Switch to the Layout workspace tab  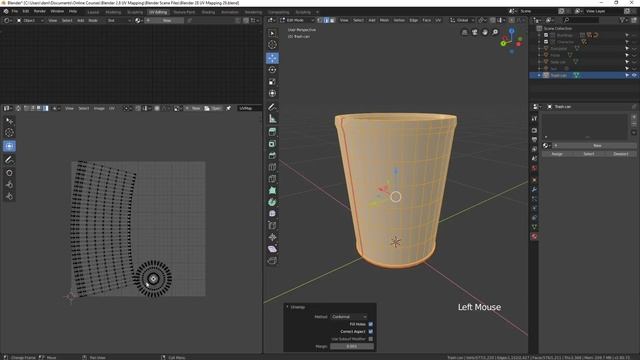coord(93,12)
